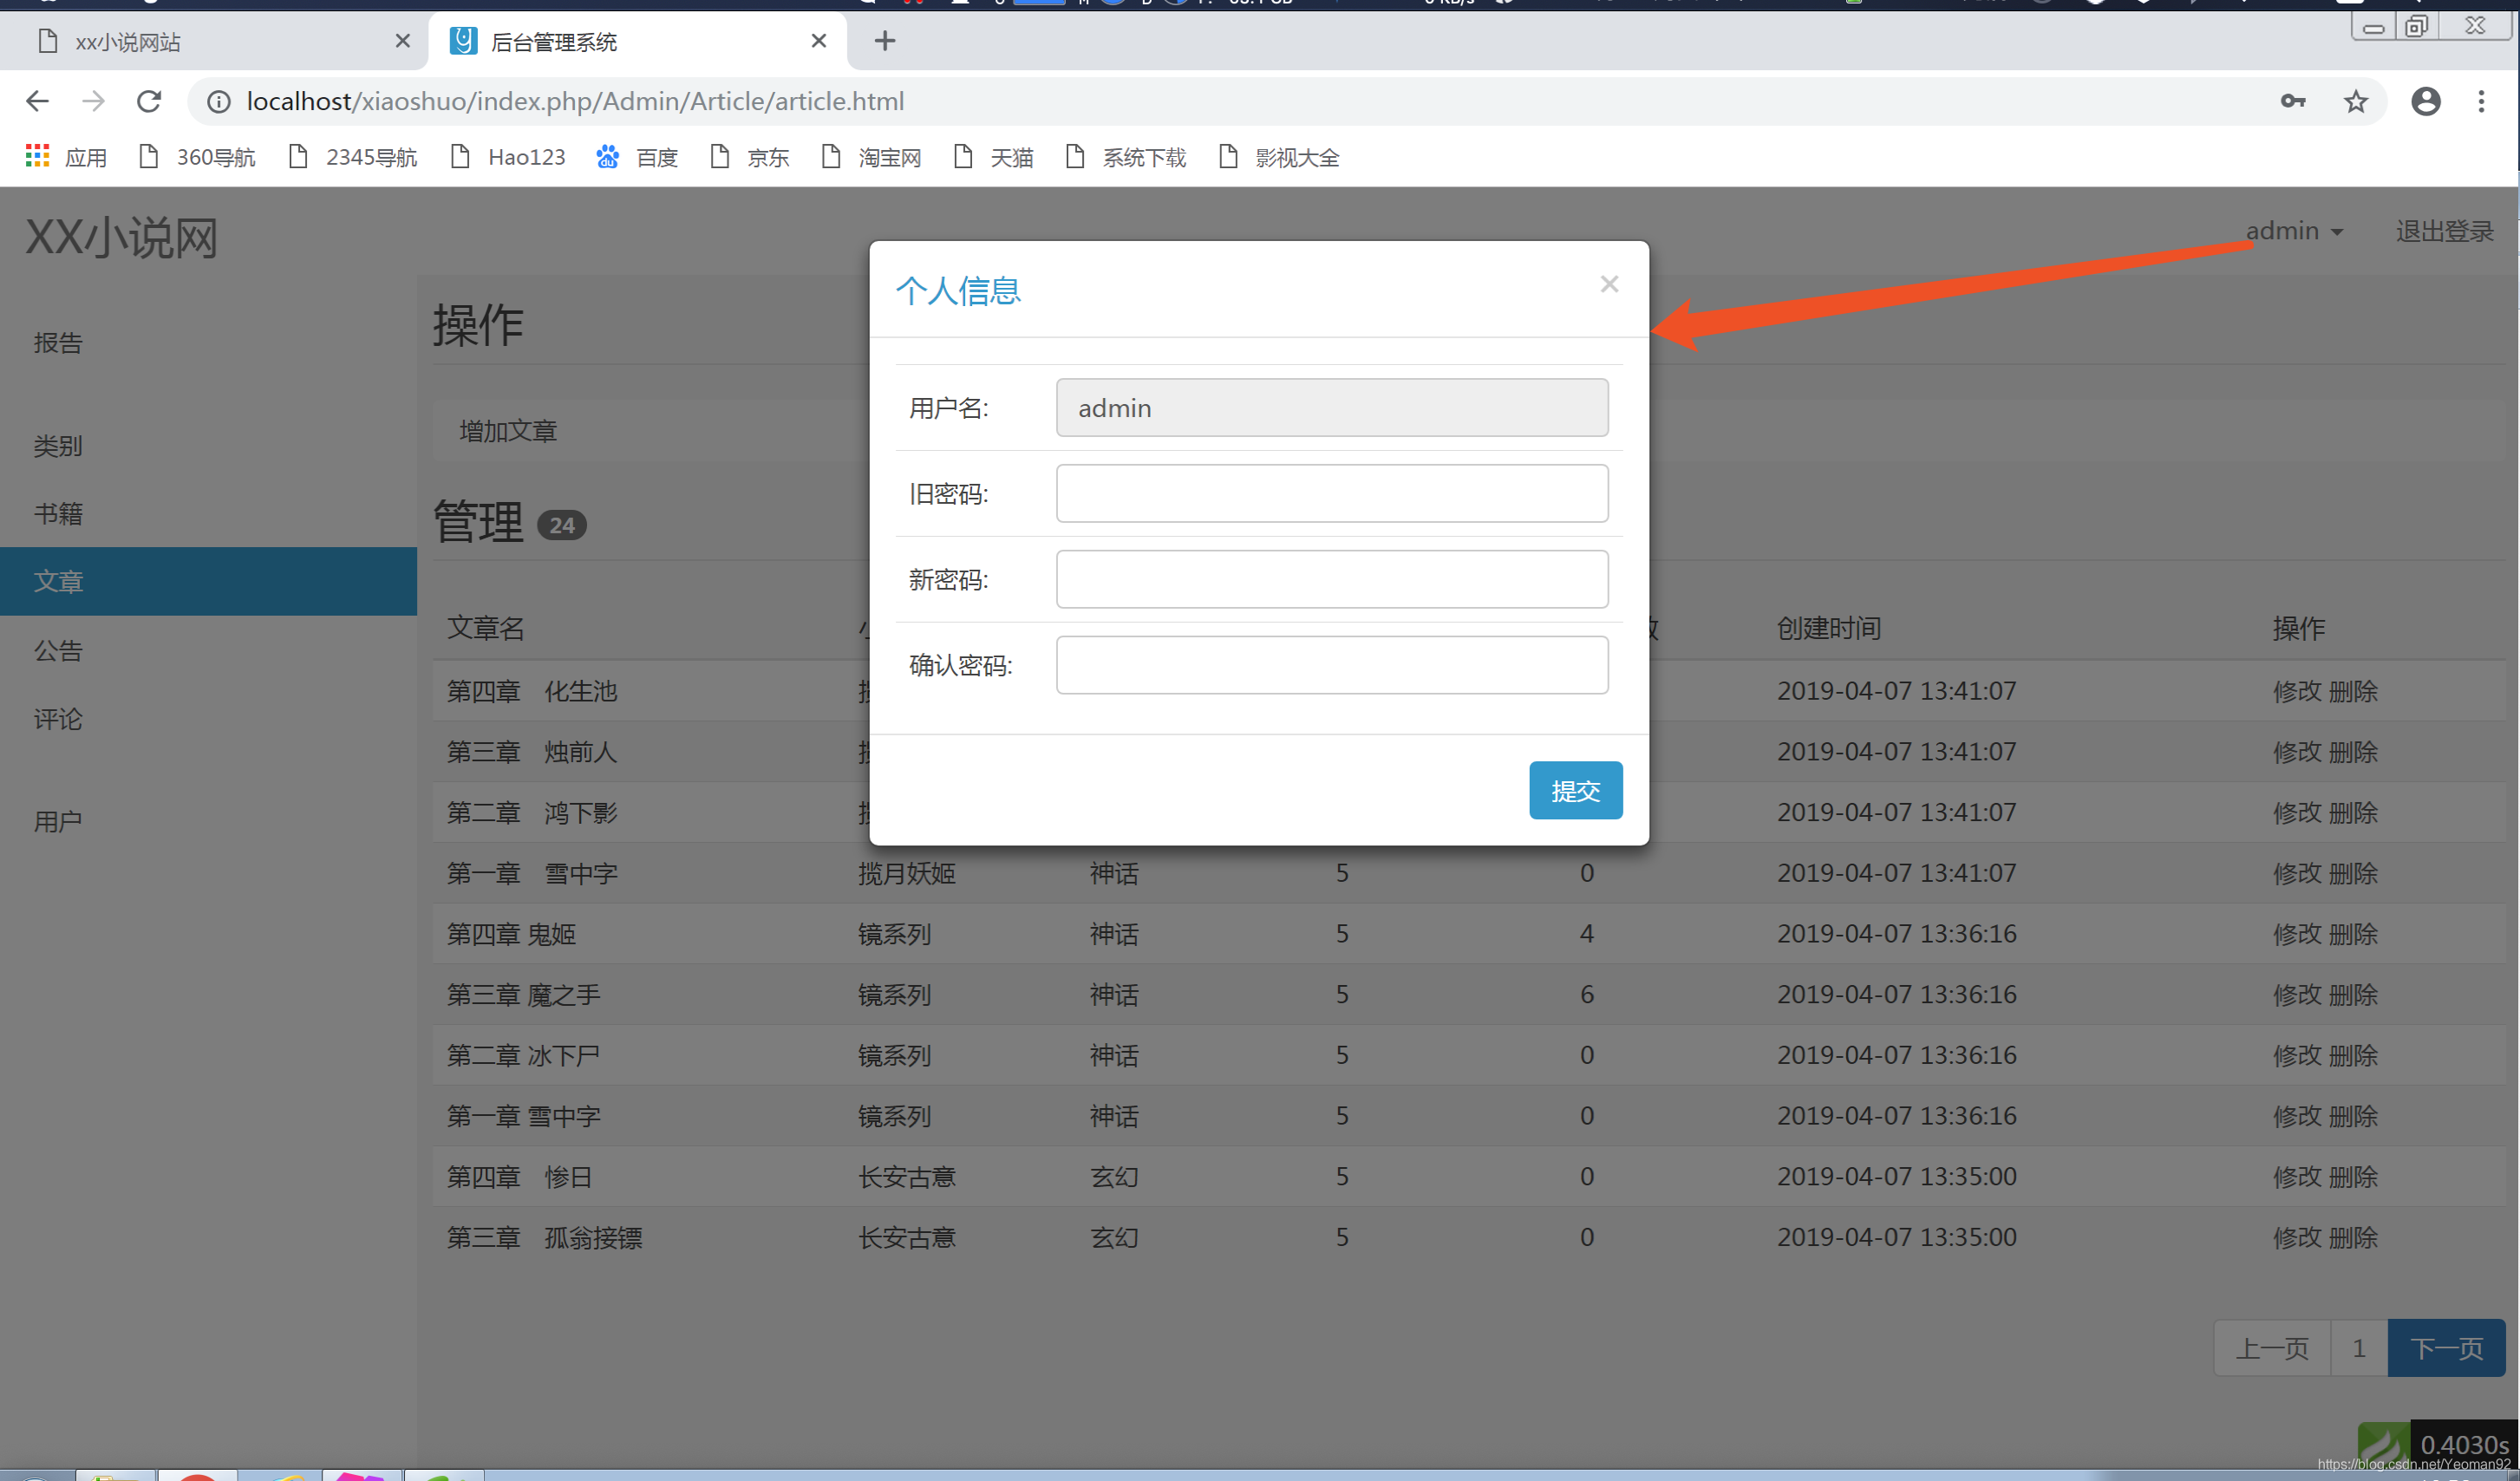The image size is (2520, 1481).
Task: Open Chrome three-dot menu
Action: point(2481,101)
